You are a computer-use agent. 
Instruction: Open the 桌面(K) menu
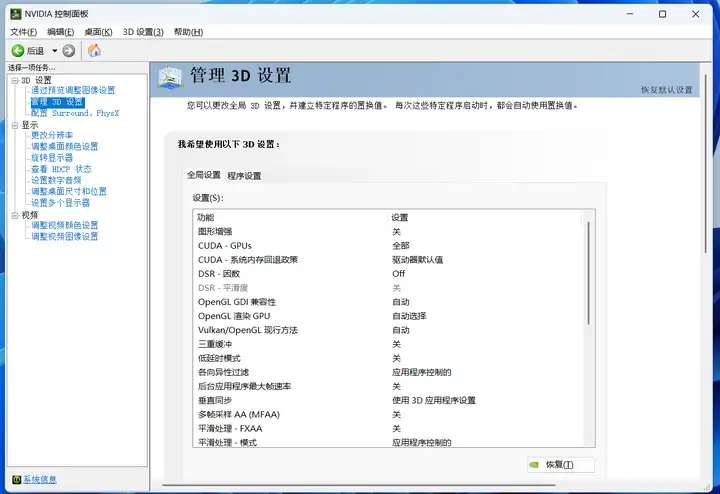[98, 32]
